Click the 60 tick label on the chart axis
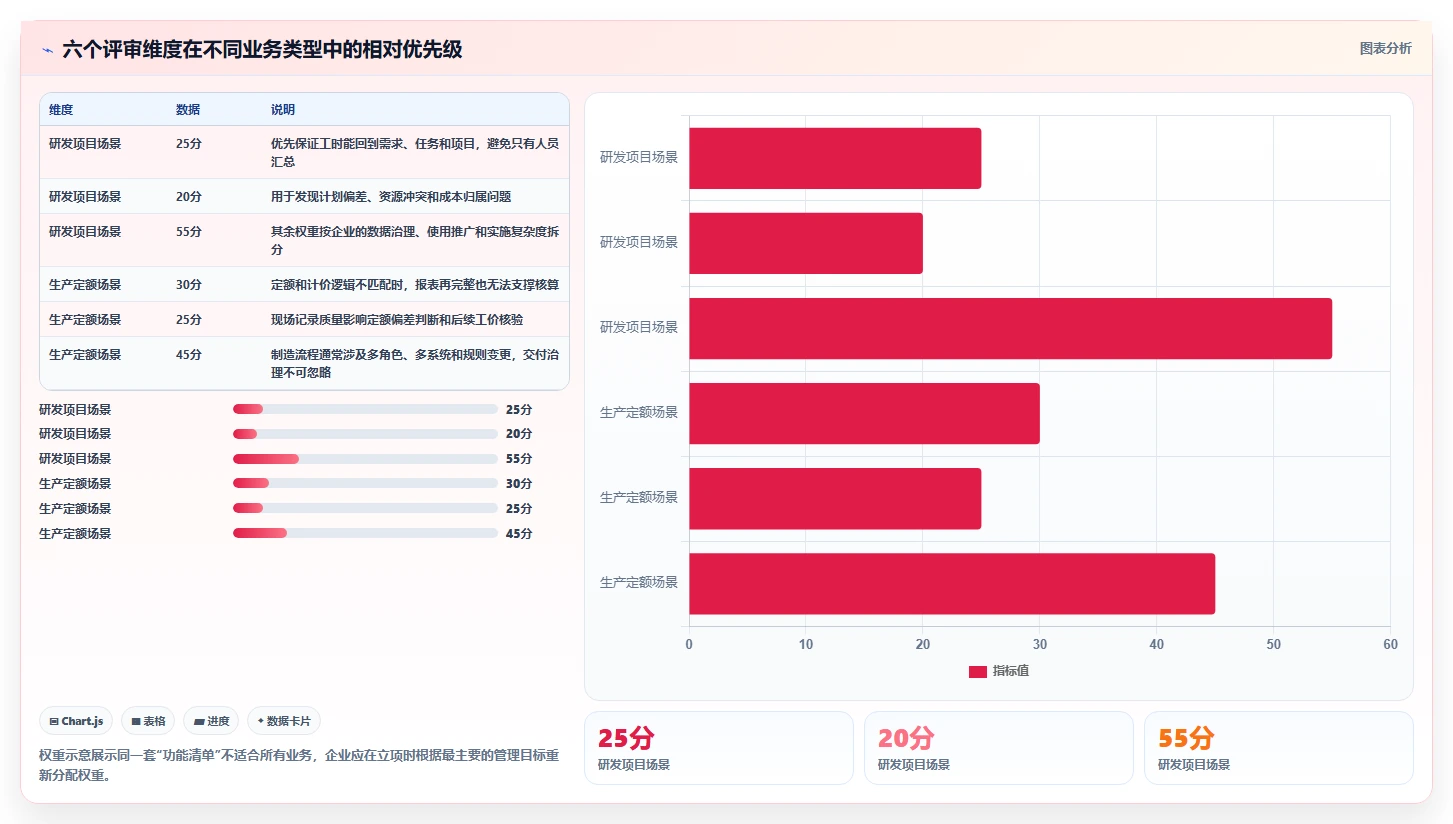Viewport: 1453px width, 824px height. coord(1390,645)
